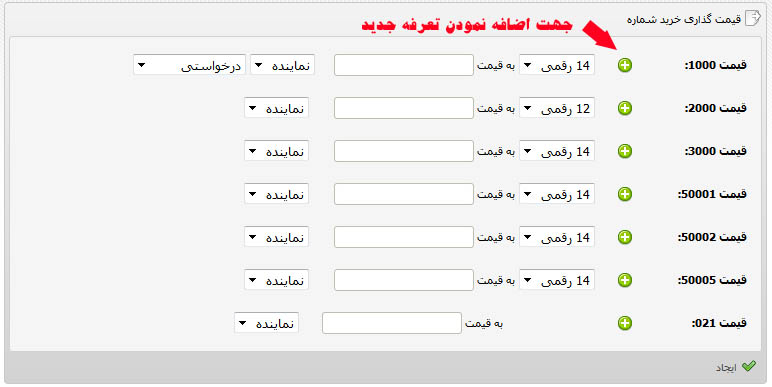
Task: Focus price input field for قیمت 1000
Action: coord(404,65)
